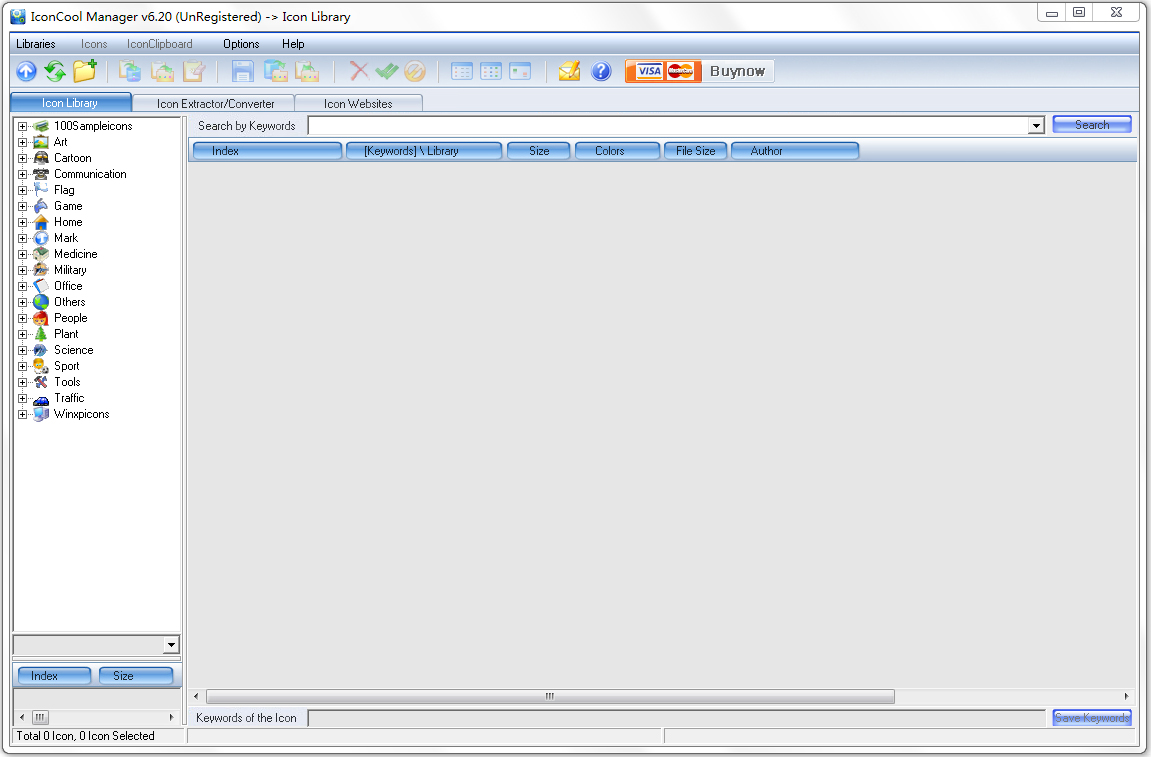The height and width of the screenshot is (757, 1151).
Task: Click the red X delete icon
Action: 358,70
